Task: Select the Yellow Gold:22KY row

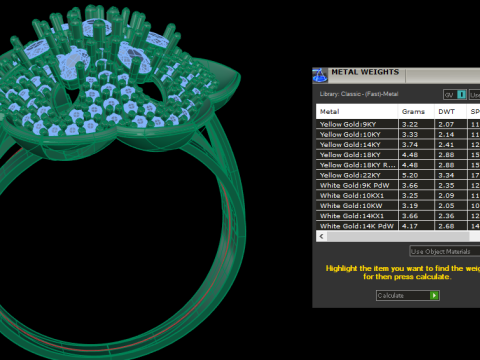Action: [398, 175]
